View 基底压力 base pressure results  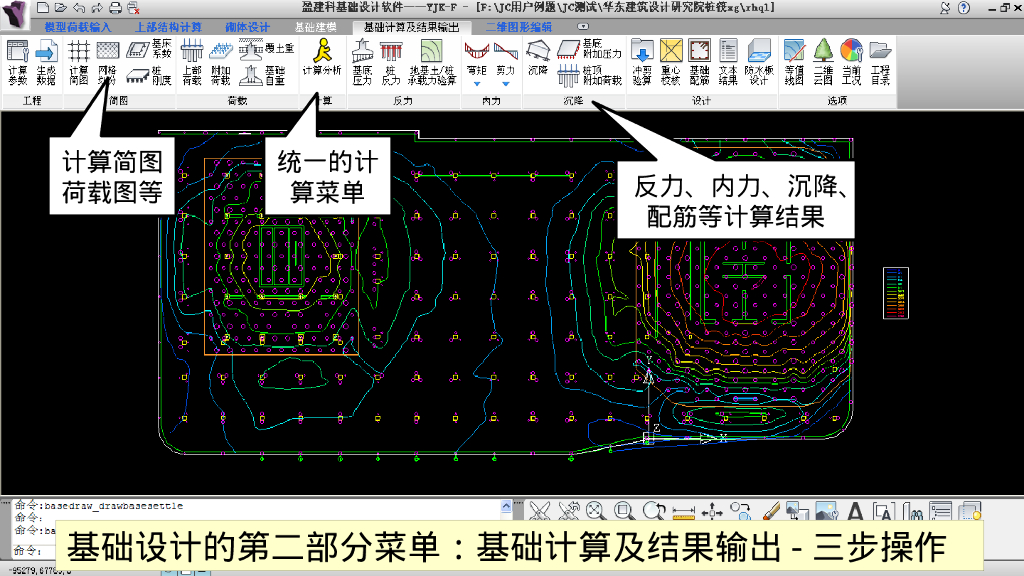coord(362,63)
